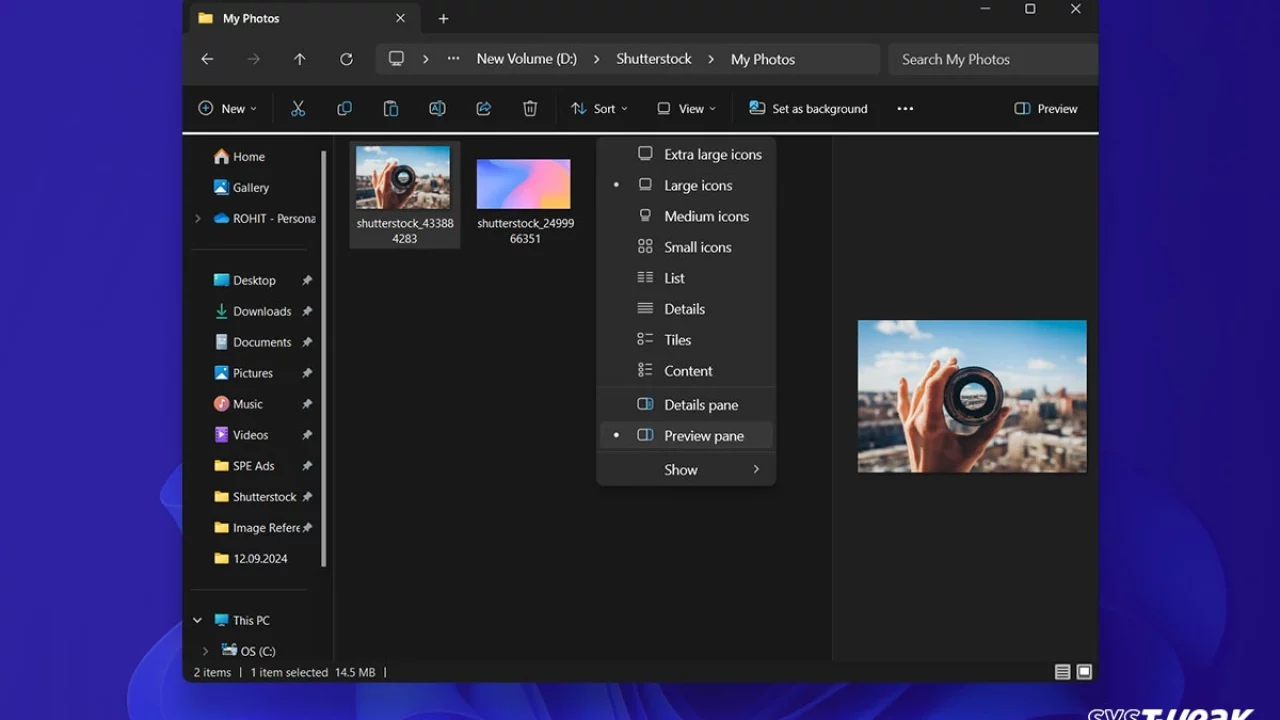Click the navigation pane scrollbar
This screenshot has height=720, width=1280.
(x=324, y=357)
